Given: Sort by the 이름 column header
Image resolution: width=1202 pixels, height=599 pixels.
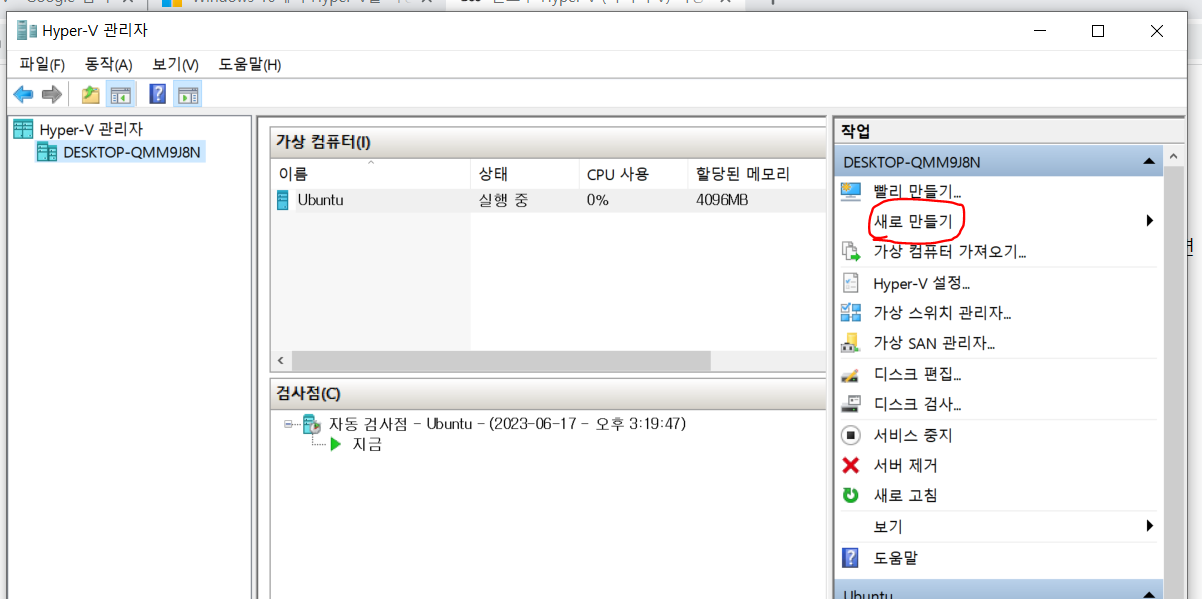Looking at the screenshot, I should [371, 174].
